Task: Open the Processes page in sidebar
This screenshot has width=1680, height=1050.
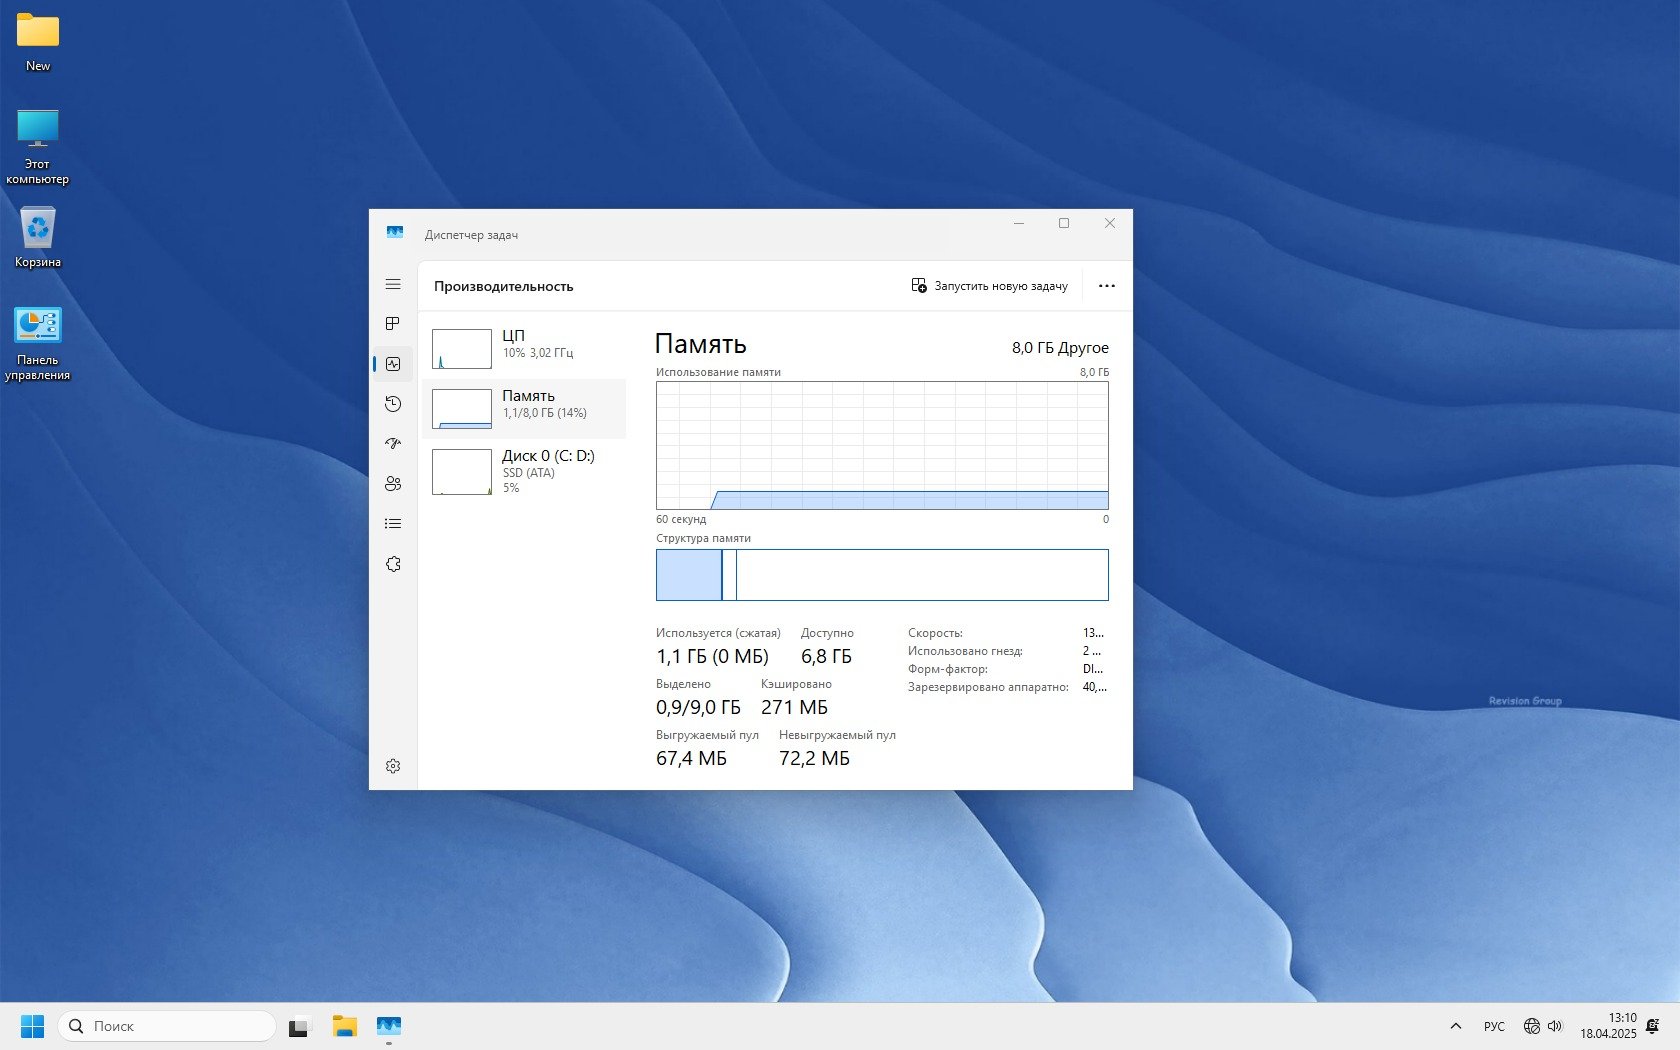Action: point(393,324)
